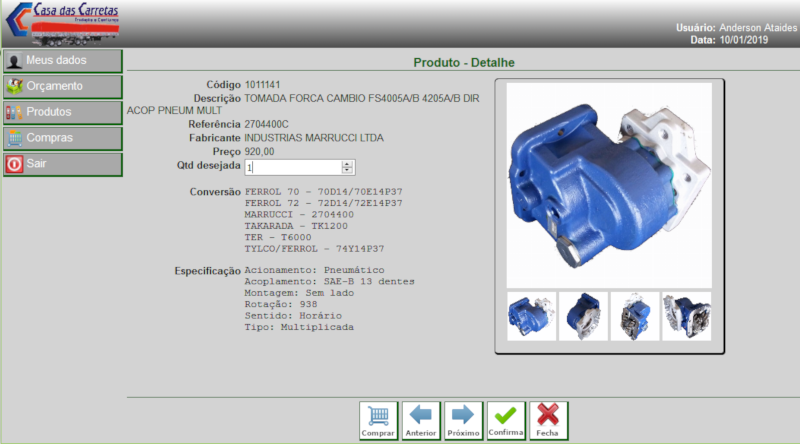Click the Compras basket icon

point(14,138)
